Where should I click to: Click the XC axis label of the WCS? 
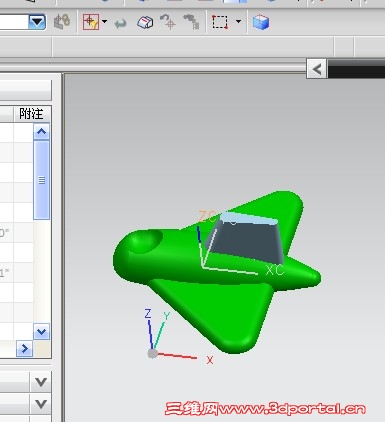(275, 270)
